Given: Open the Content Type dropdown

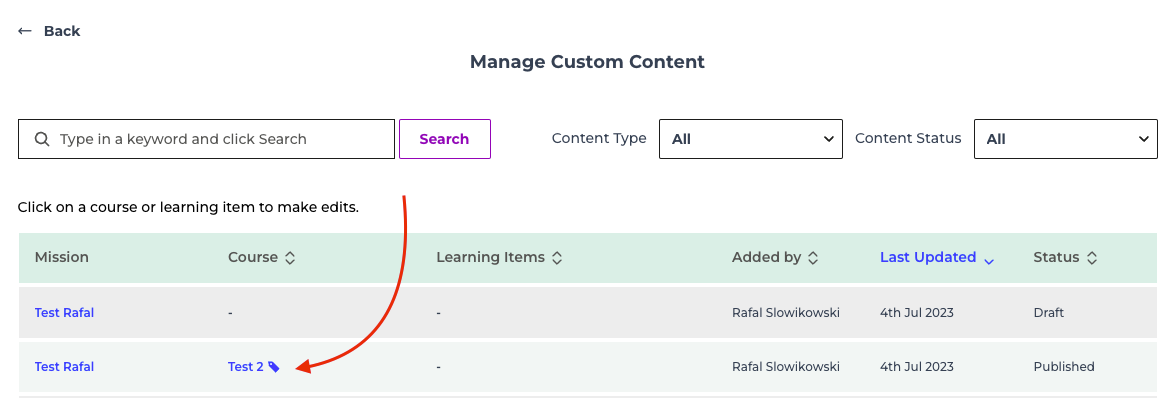Looking at the screenshot, I should pos(751,139).
